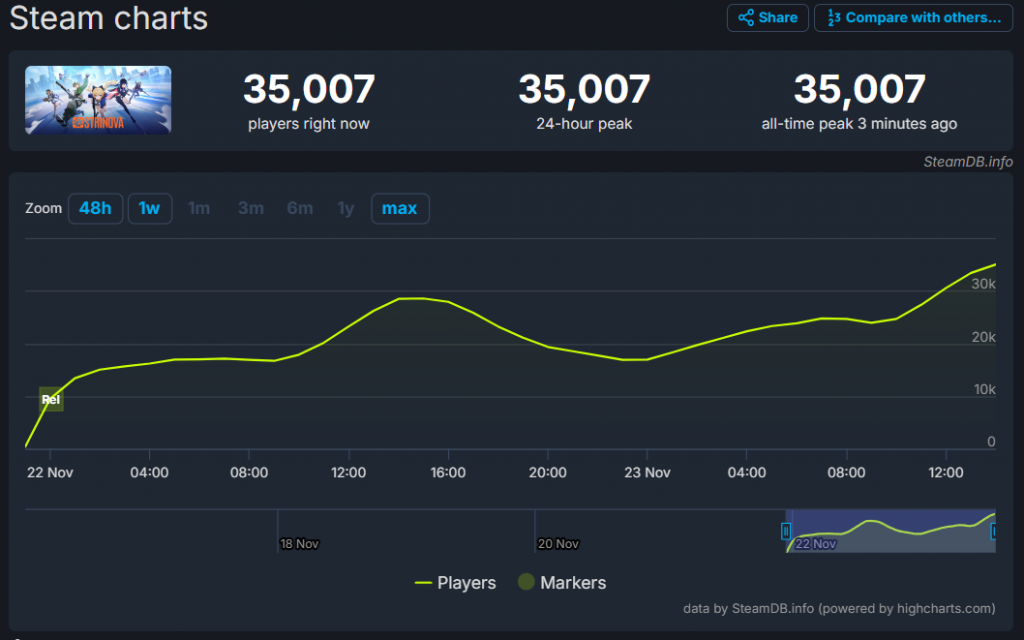Click the data by SteamDB.info attribution
Image resolution: width=1024 pixels, height=640 pixels.
coord(839,609)
